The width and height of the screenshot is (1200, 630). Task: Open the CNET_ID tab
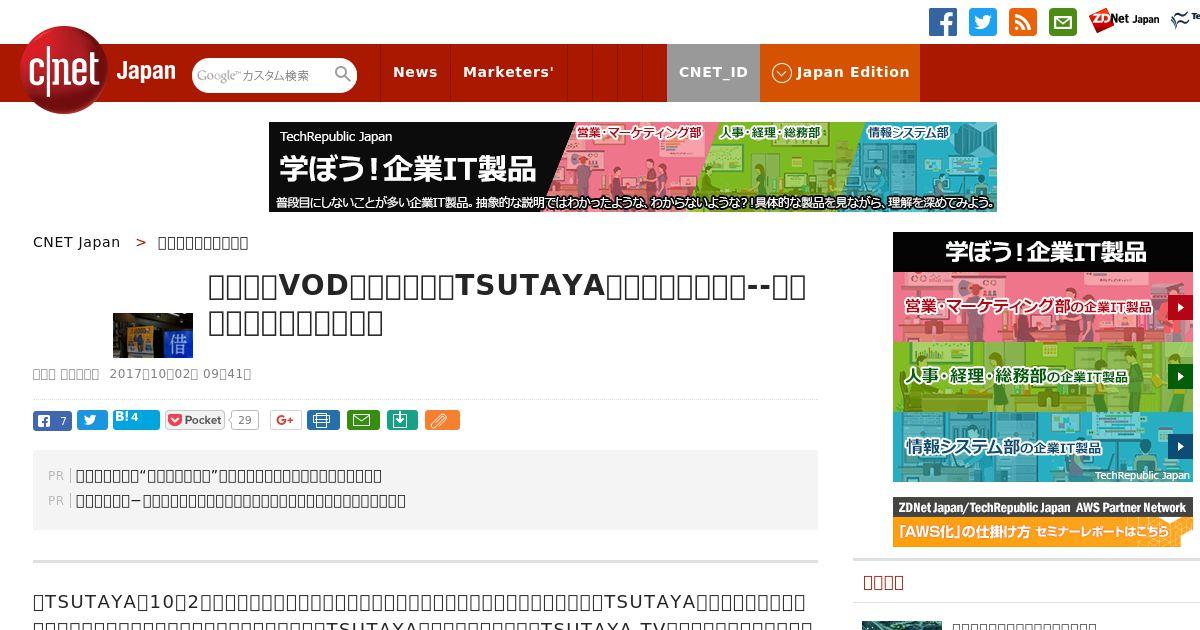713,72
